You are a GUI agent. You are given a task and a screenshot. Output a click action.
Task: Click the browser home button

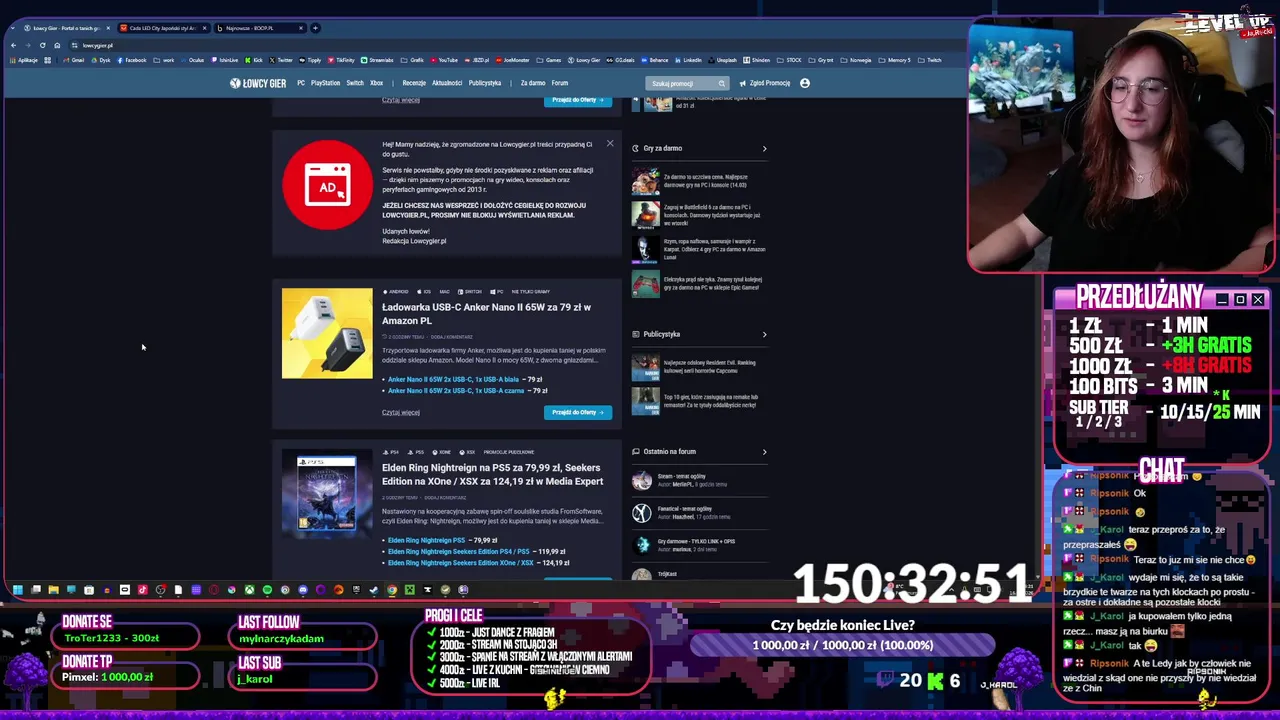[56, 45]
